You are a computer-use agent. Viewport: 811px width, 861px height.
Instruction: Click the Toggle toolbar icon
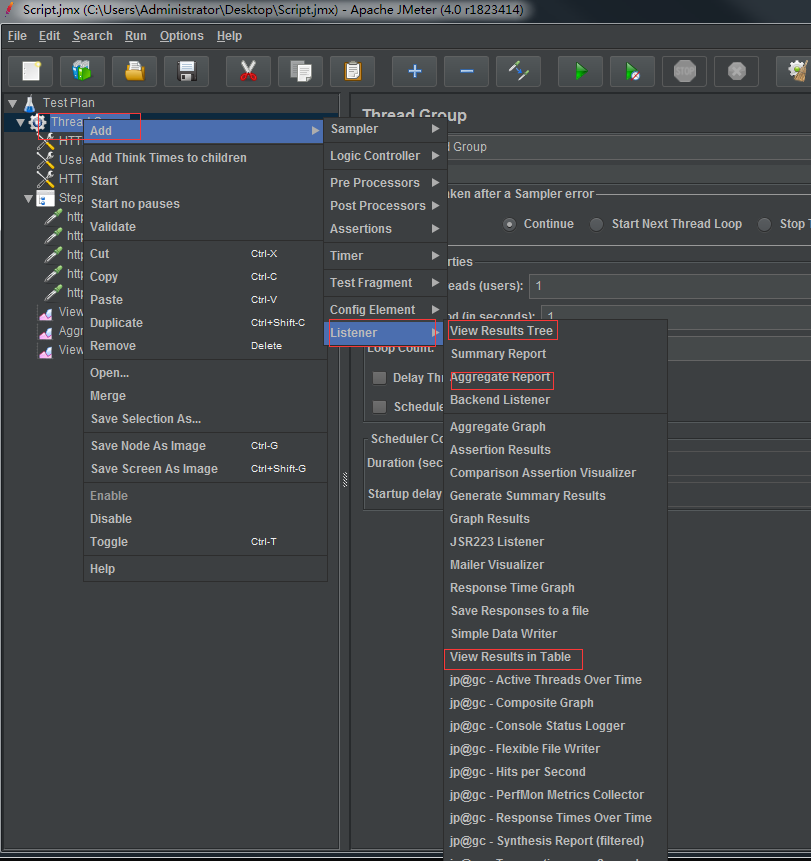[518, 71]
